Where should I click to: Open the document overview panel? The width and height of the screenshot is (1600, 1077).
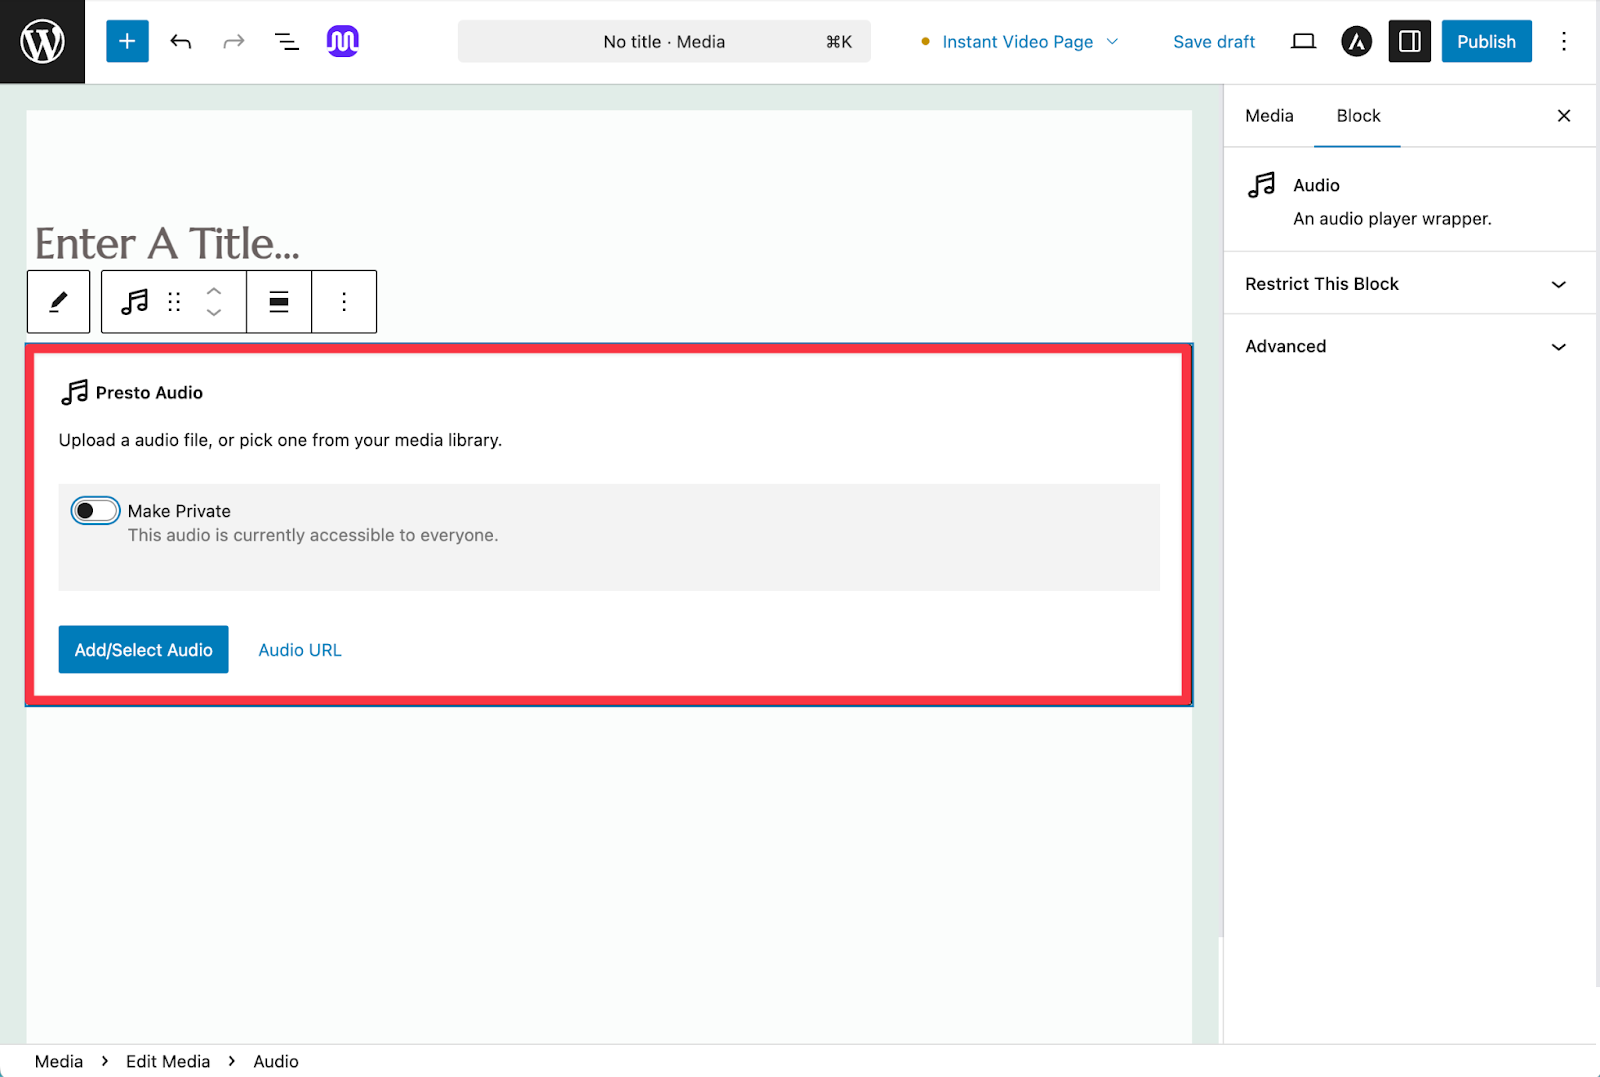(286, 41)
